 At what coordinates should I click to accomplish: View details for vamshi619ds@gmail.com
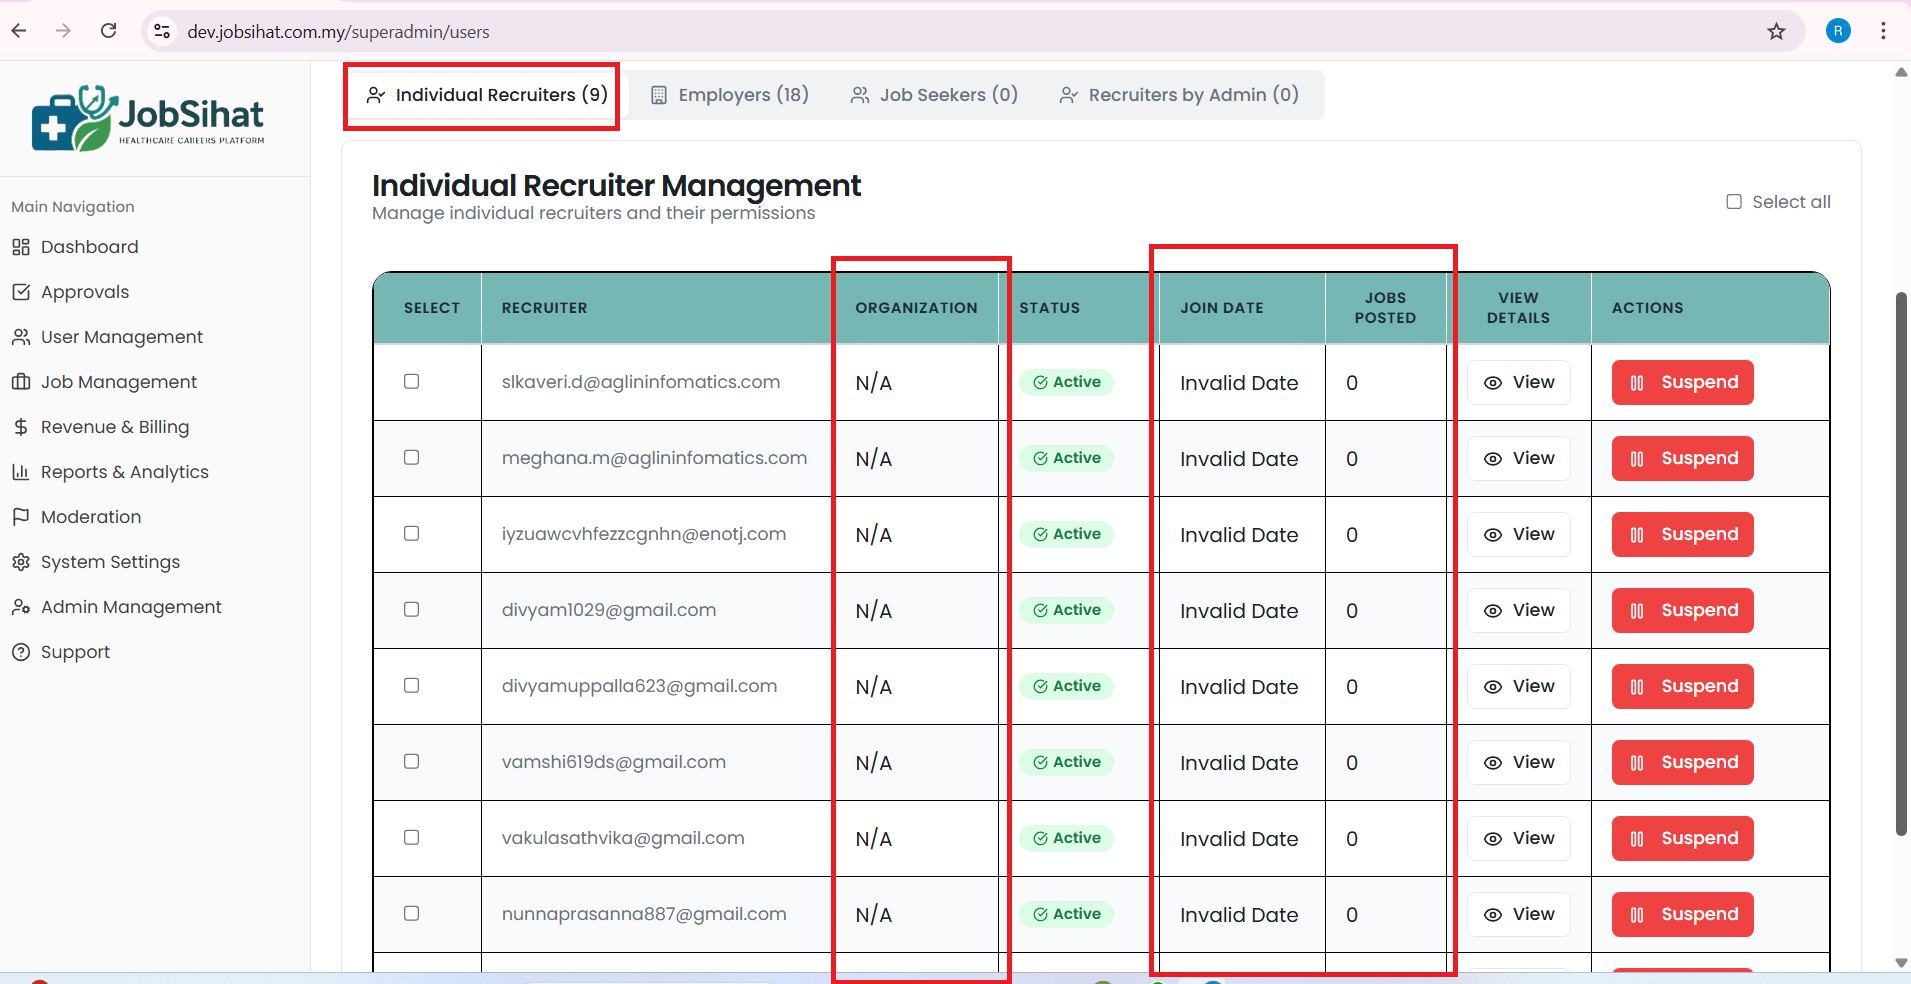pos(1518,763)
